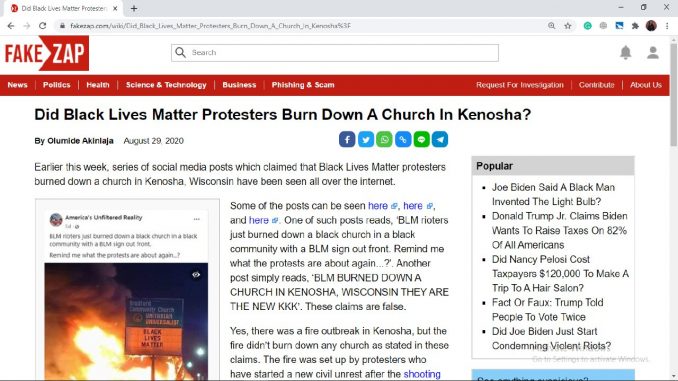Open three-dot menu on embedded Facebook post
Image resolution: width=678 pixels, height=381 pixels.
click(196, 219)
